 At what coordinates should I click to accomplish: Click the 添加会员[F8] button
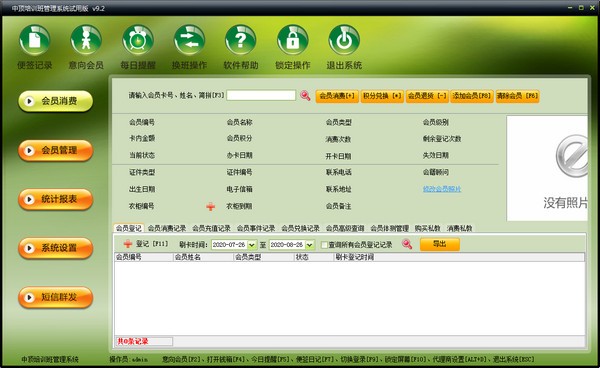pos(472,96)
